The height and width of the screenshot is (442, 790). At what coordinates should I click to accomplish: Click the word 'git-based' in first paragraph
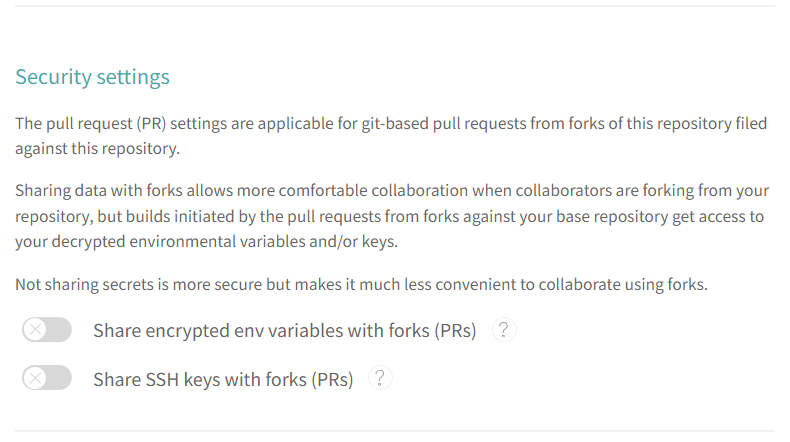pos(395,123)
